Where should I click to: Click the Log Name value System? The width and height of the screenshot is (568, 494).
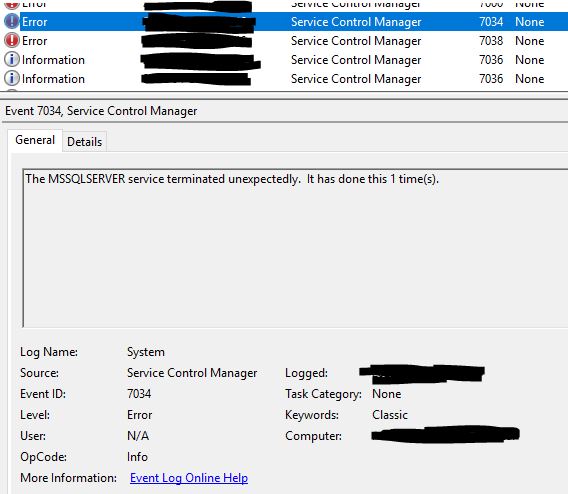pos(146,352)
